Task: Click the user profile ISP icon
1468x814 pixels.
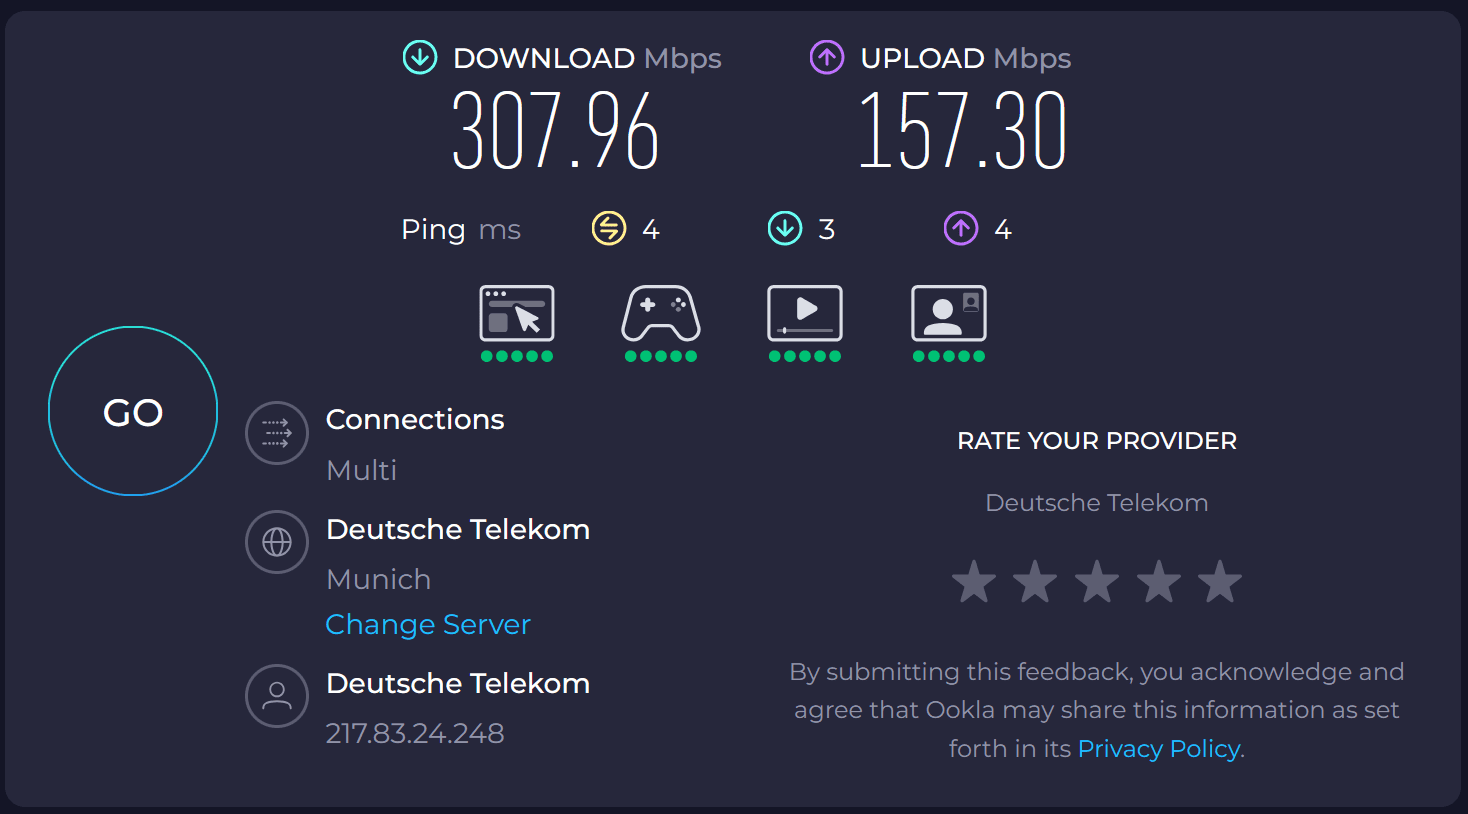Action: (277, 696)
